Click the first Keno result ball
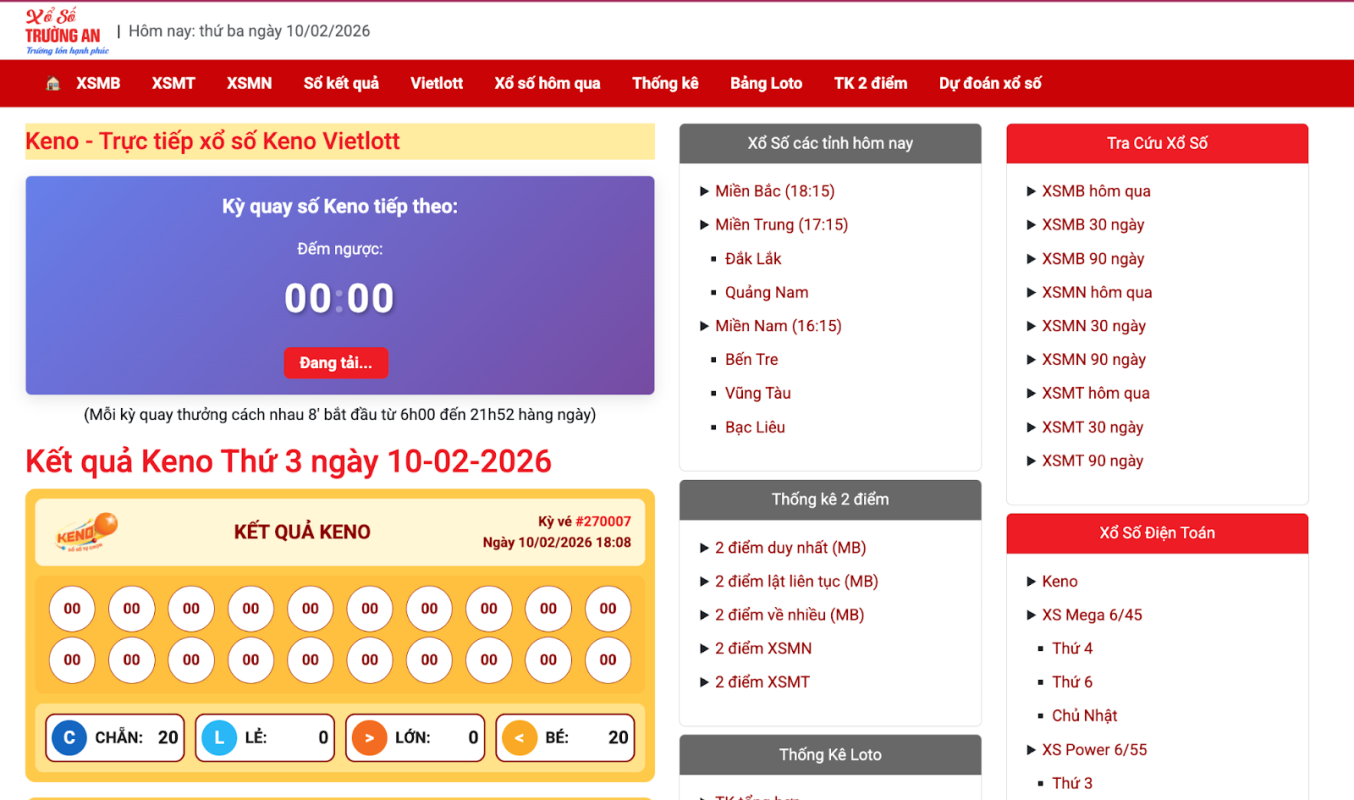This screenshot has width=1354, height=800. [72, 609]
